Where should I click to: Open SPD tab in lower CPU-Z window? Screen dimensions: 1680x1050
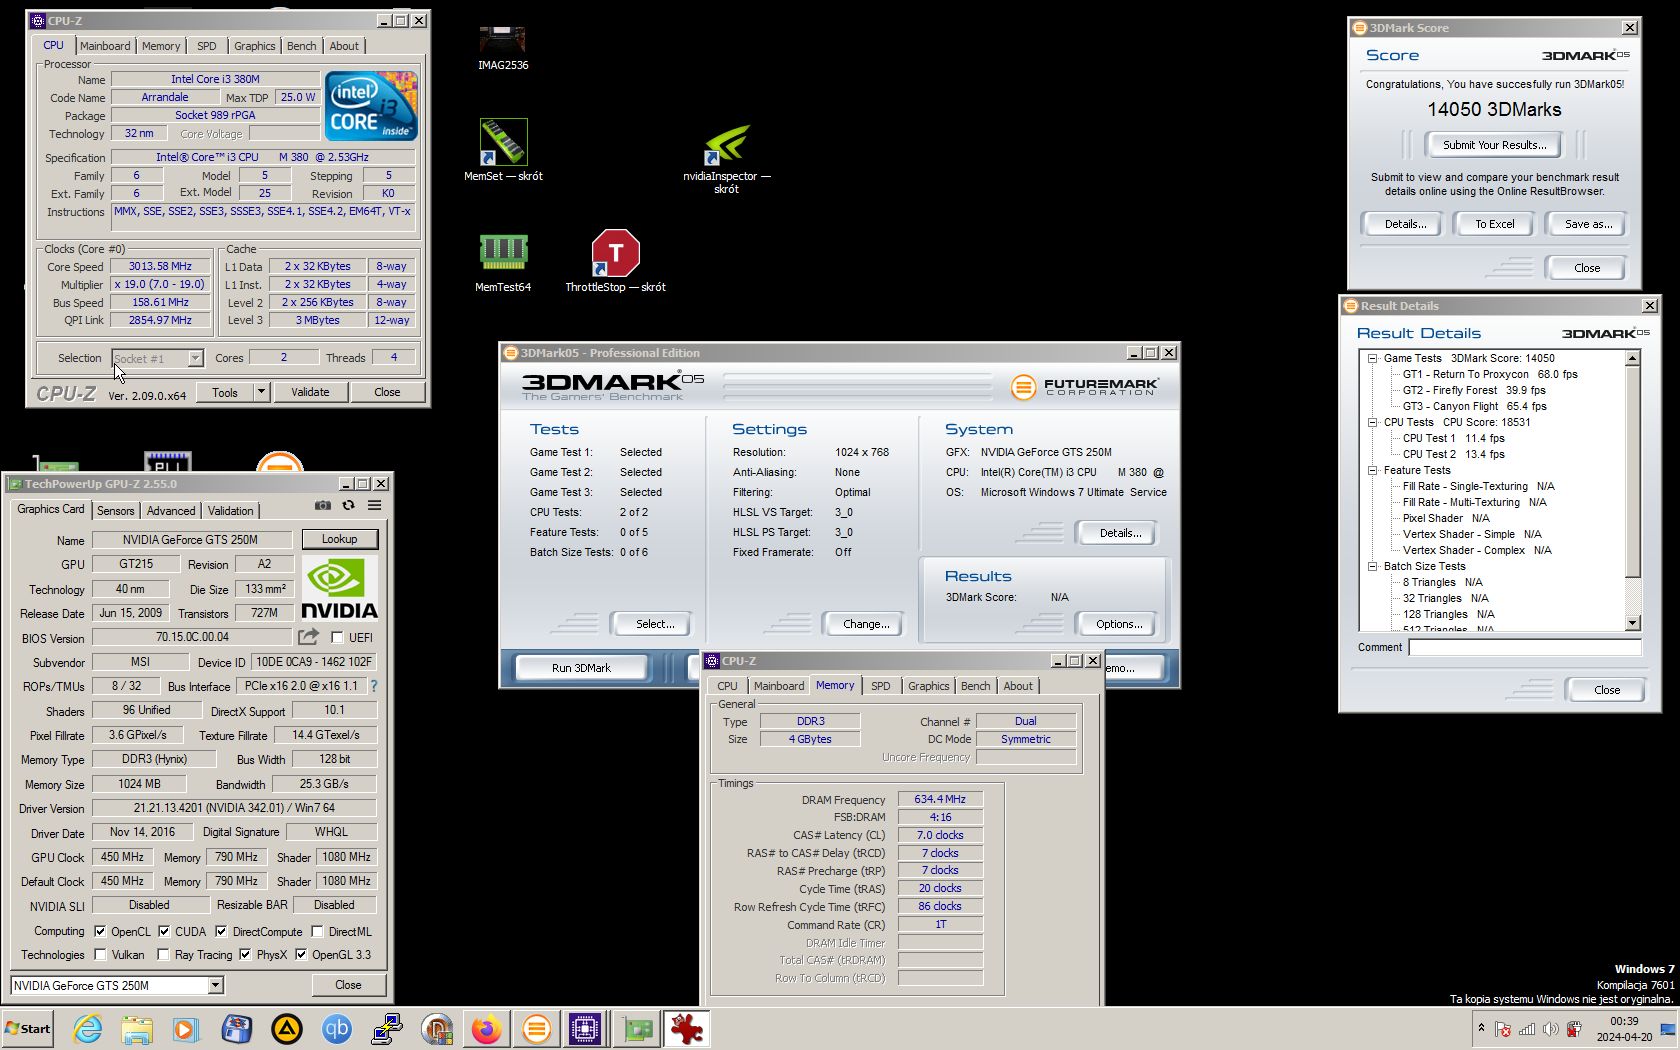click(880, 686)
